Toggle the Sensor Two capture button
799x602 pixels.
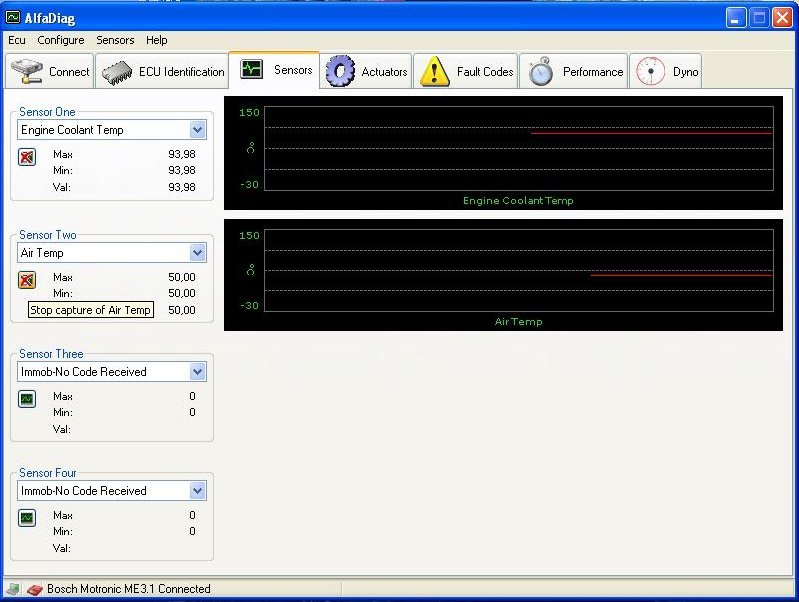click(27, 279)
